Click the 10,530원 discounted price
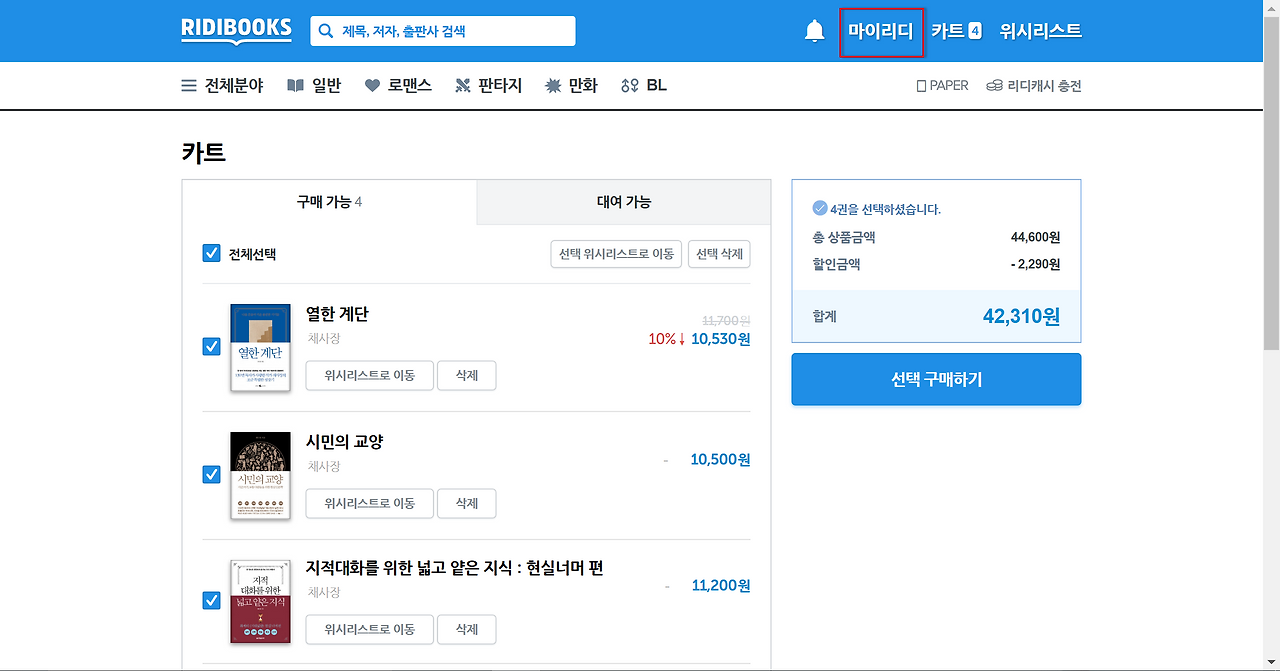 [x=721, y=339]
